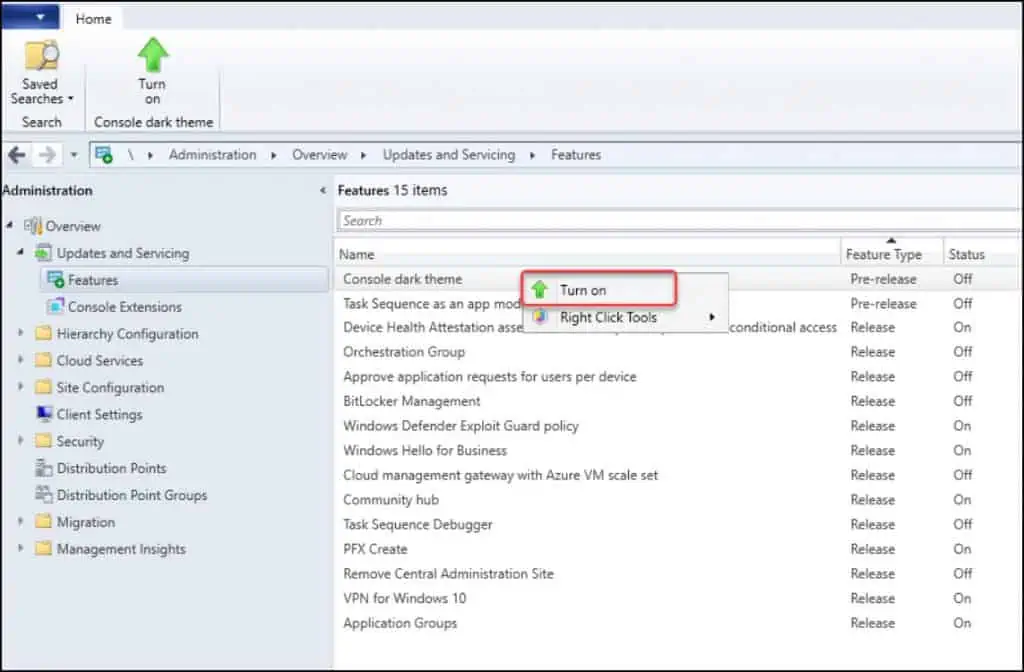This screenshot has height=672, width=1024.
Task: Expand the Management Insights node
Action: tap(21, 548)
